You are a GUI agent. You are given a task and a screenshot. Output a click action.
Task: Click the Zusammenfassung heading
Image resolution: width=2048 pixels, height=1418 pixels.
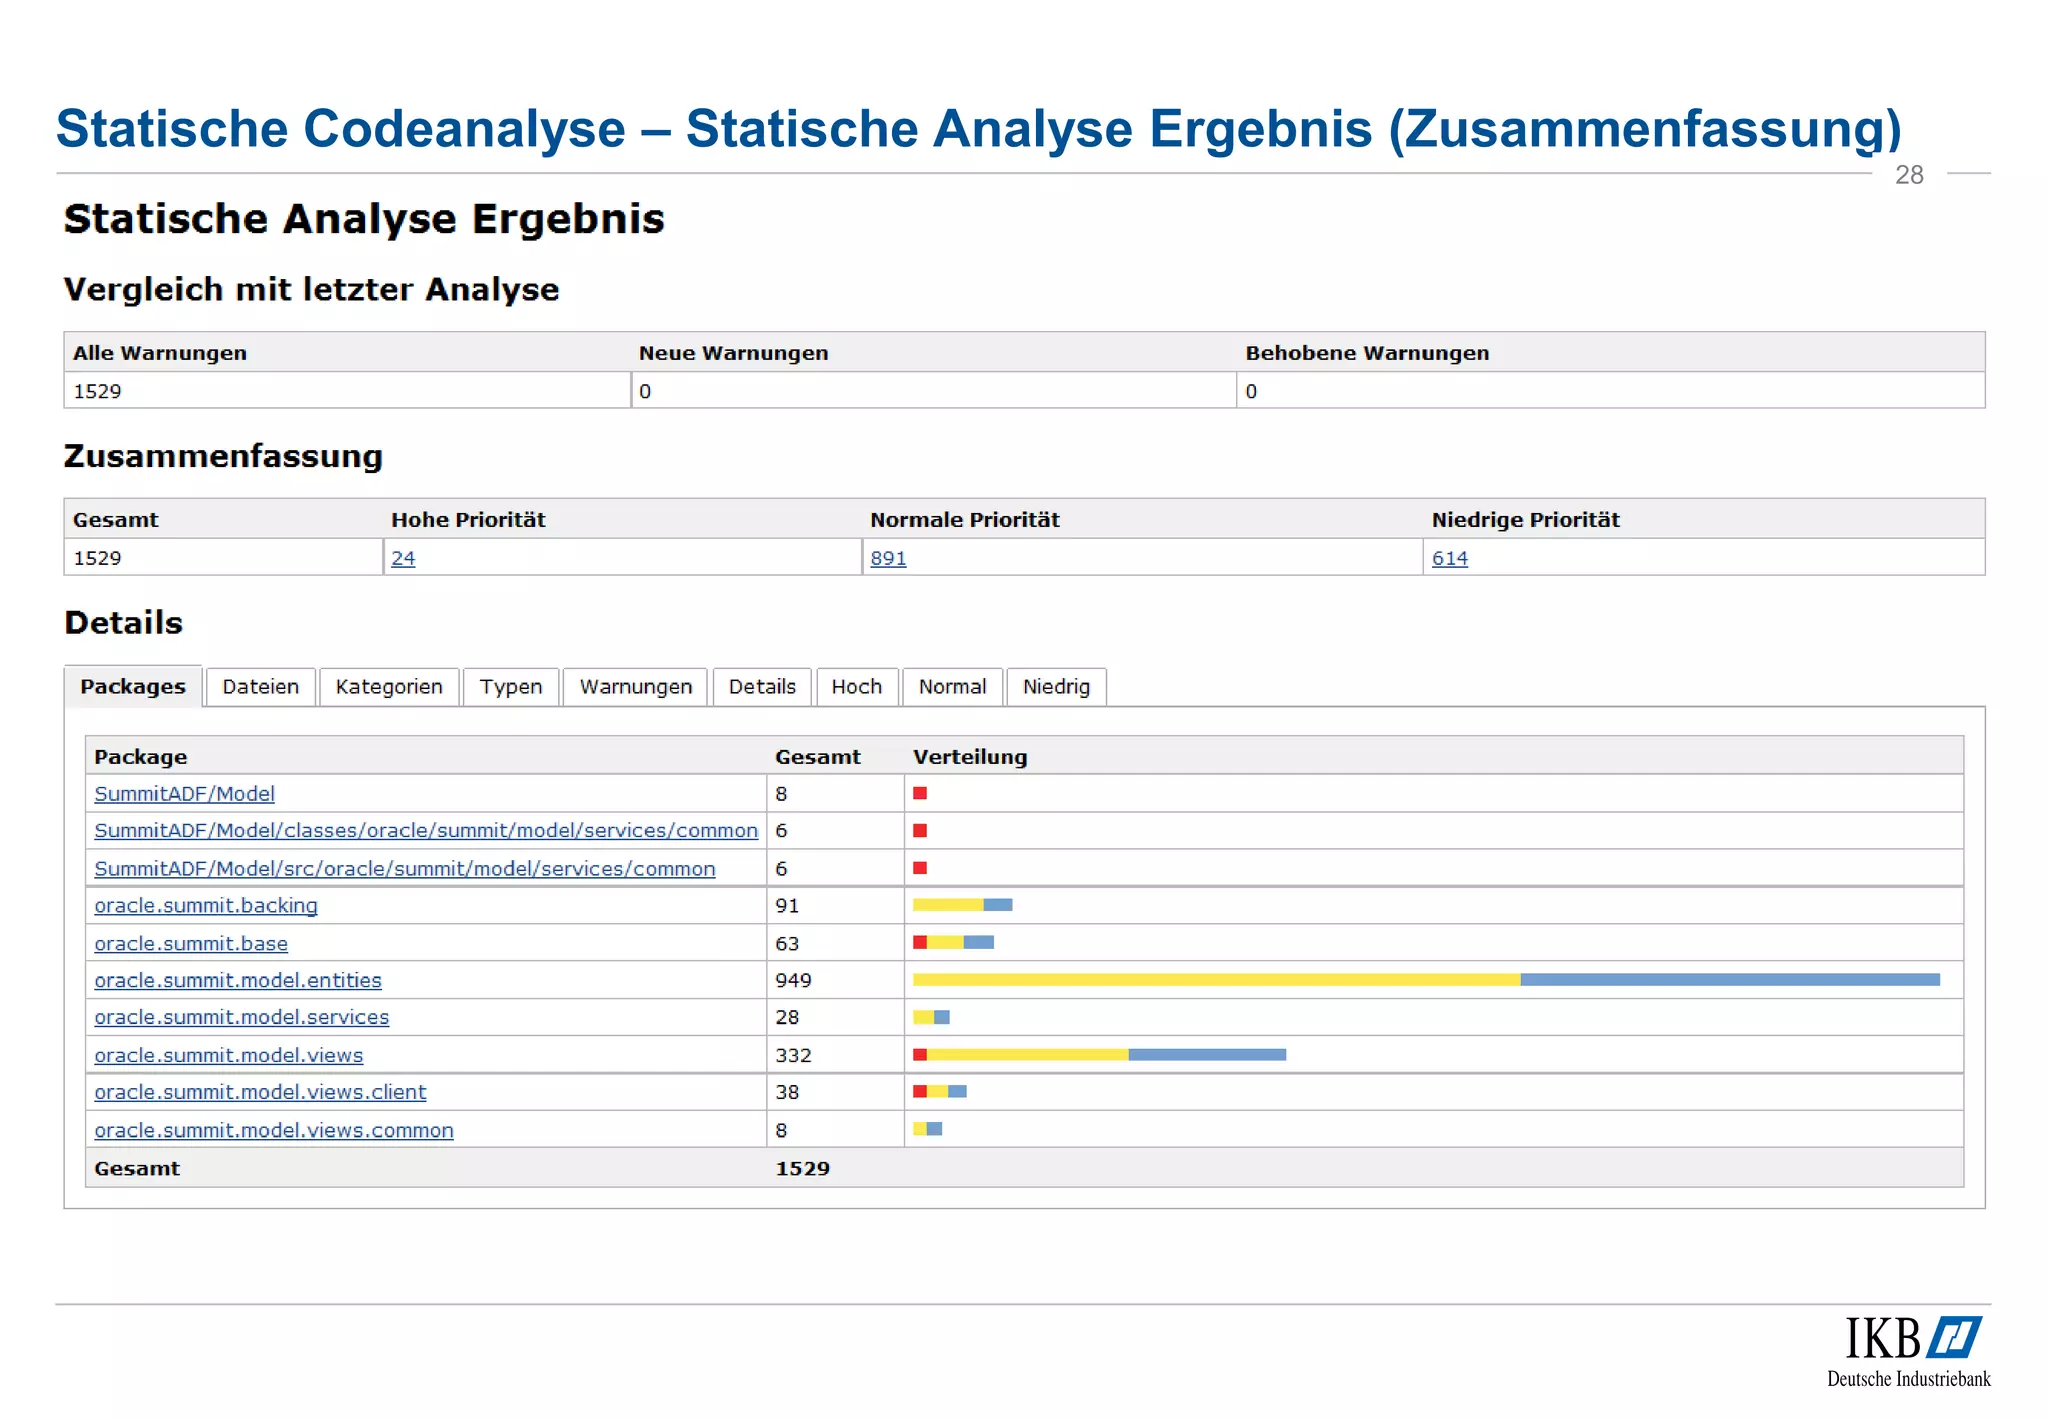223,456
